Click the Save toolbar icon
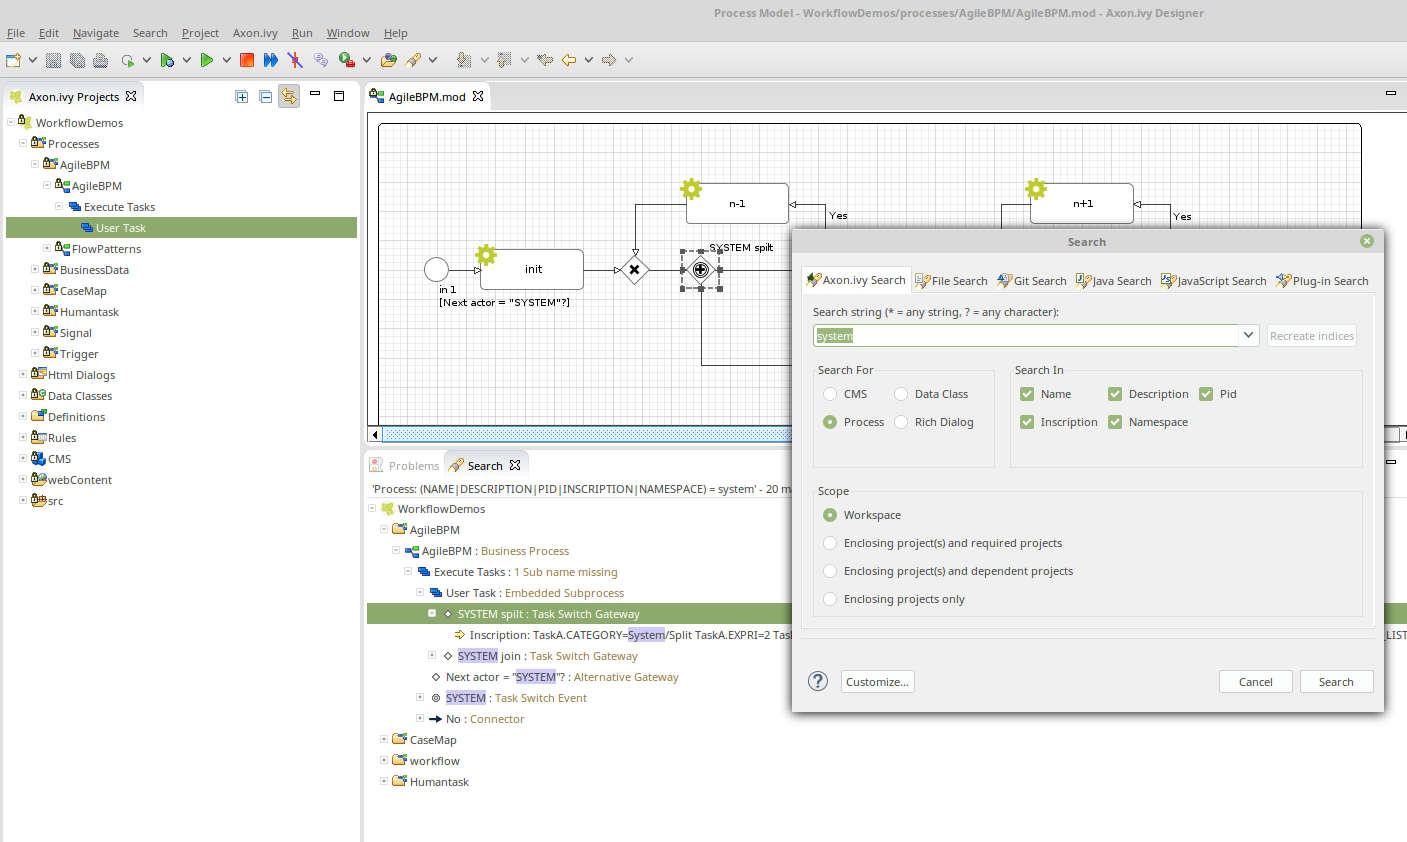The width and height of the screenshot is (1407, 842). pos(54,60)
